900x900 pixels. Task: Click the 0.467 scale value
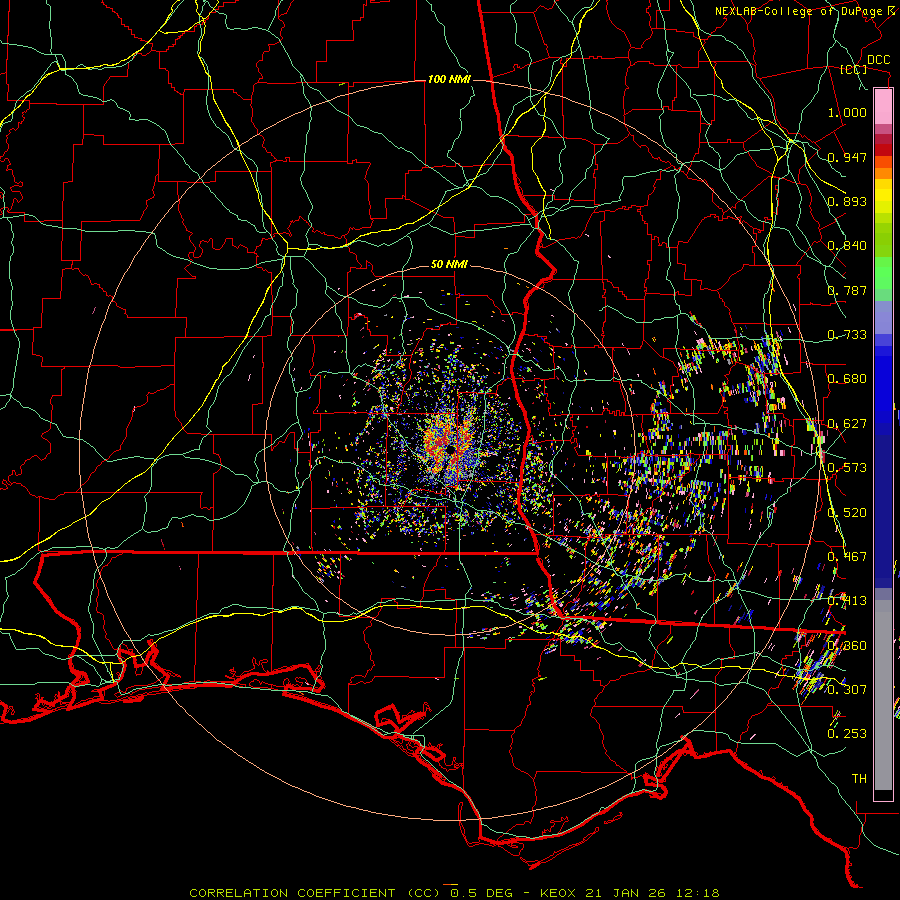click(847, 557)
